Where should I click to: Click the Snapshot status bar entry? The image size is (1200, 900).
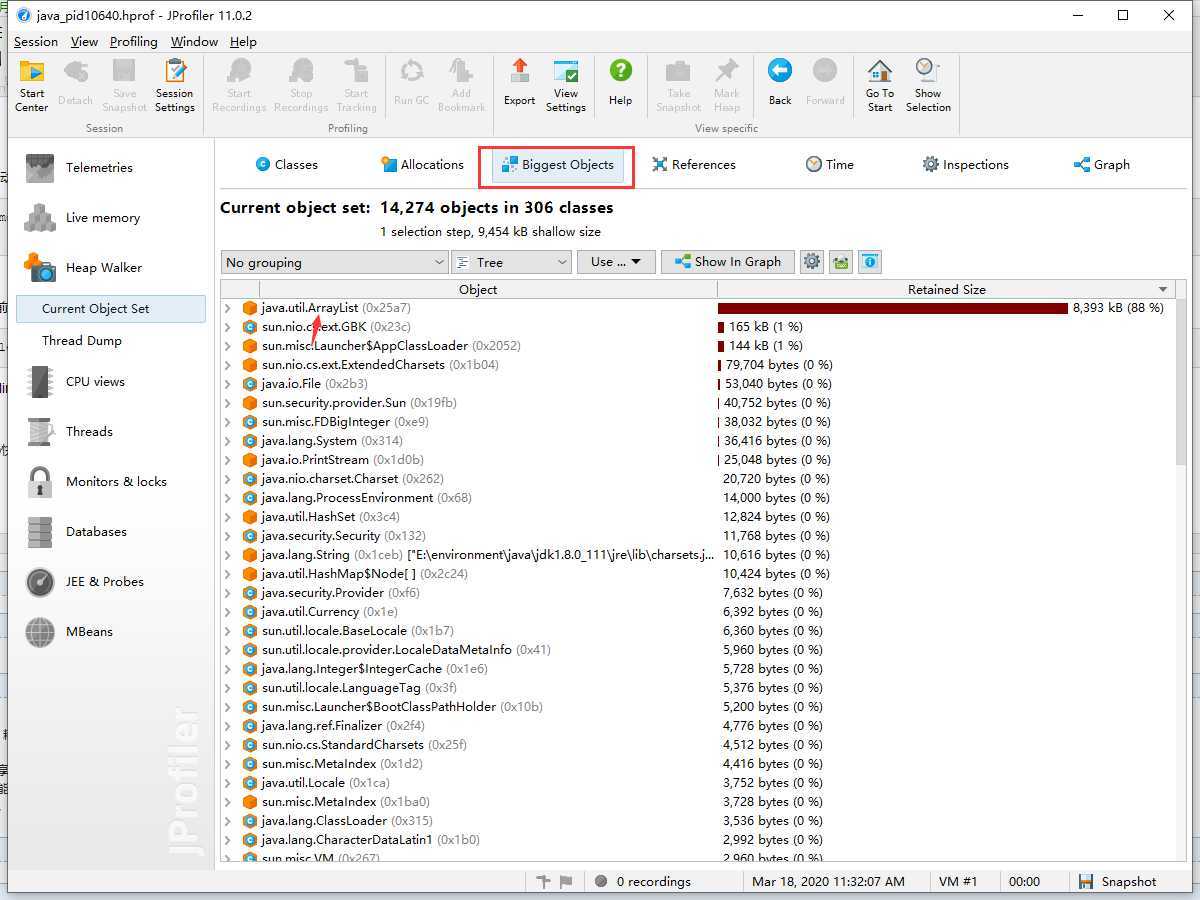pos(1118,882)
